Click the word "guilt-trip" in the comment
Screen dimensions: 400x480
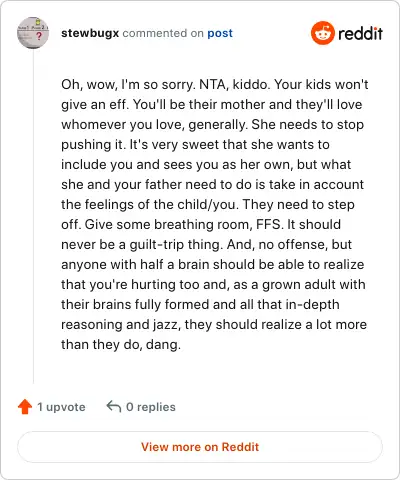point(157,245)
